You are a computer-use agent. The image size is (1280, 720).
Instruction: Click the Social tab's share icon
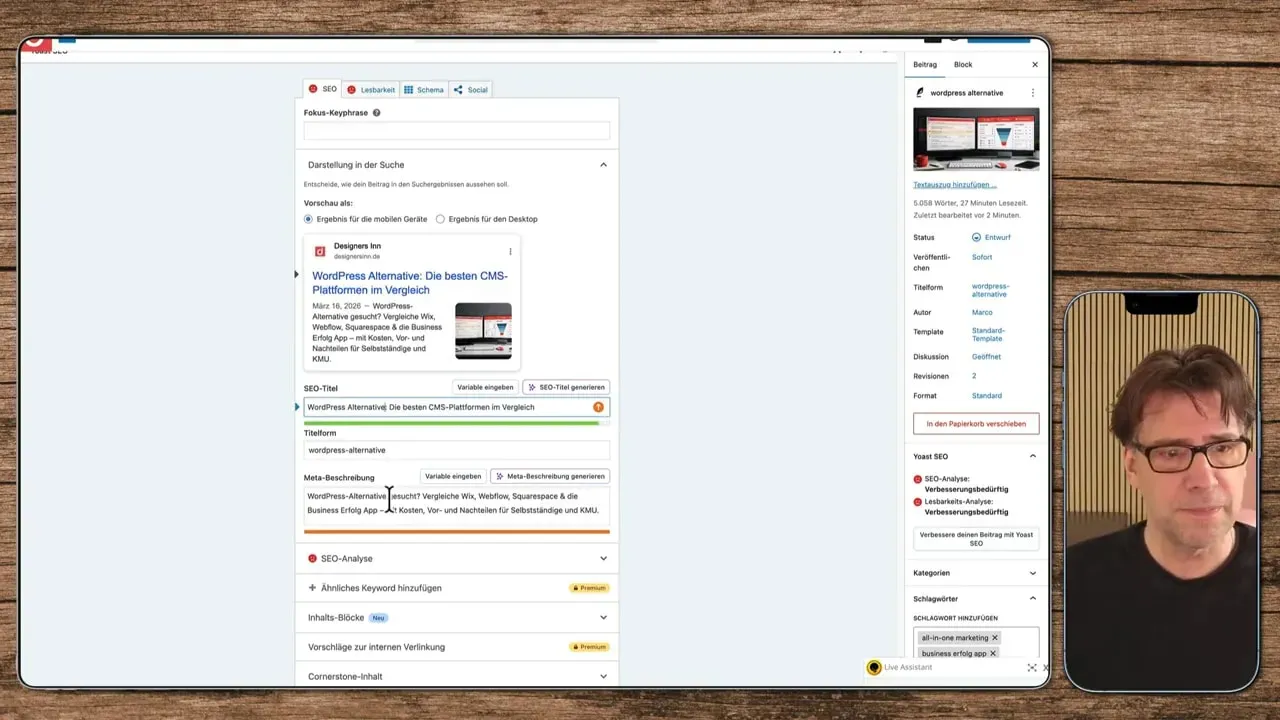(458, 89)
